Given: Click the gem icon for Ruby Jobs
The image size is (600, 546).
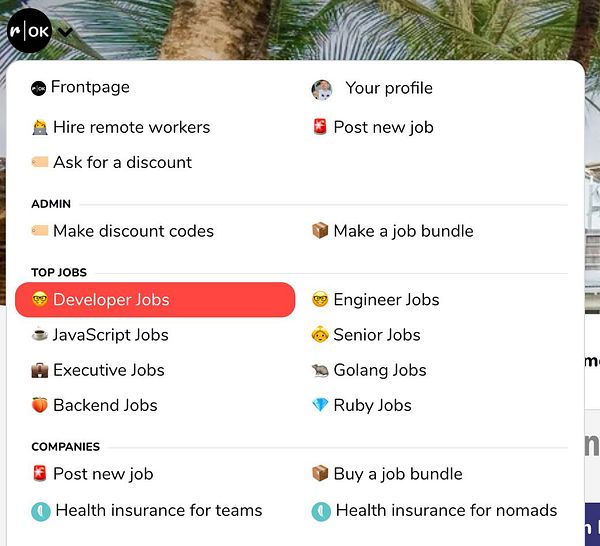Looking at the screenshot, I should coord(320,405).
